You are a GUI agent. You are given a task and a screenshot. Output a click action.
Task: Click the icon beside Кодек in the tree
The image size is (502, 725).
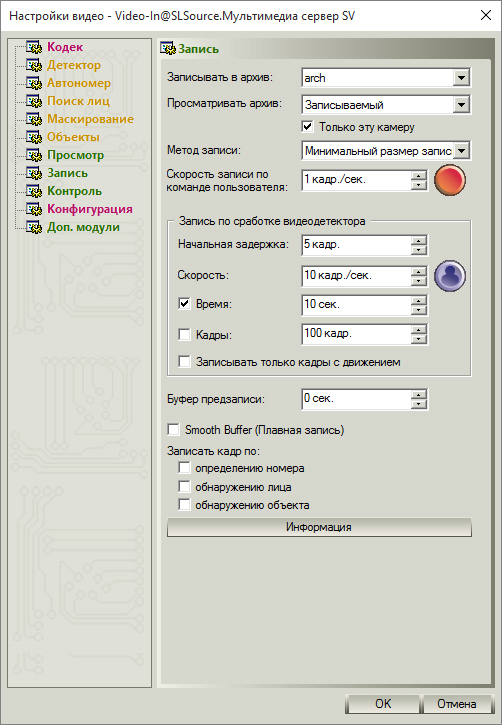[x=34, y=47]
